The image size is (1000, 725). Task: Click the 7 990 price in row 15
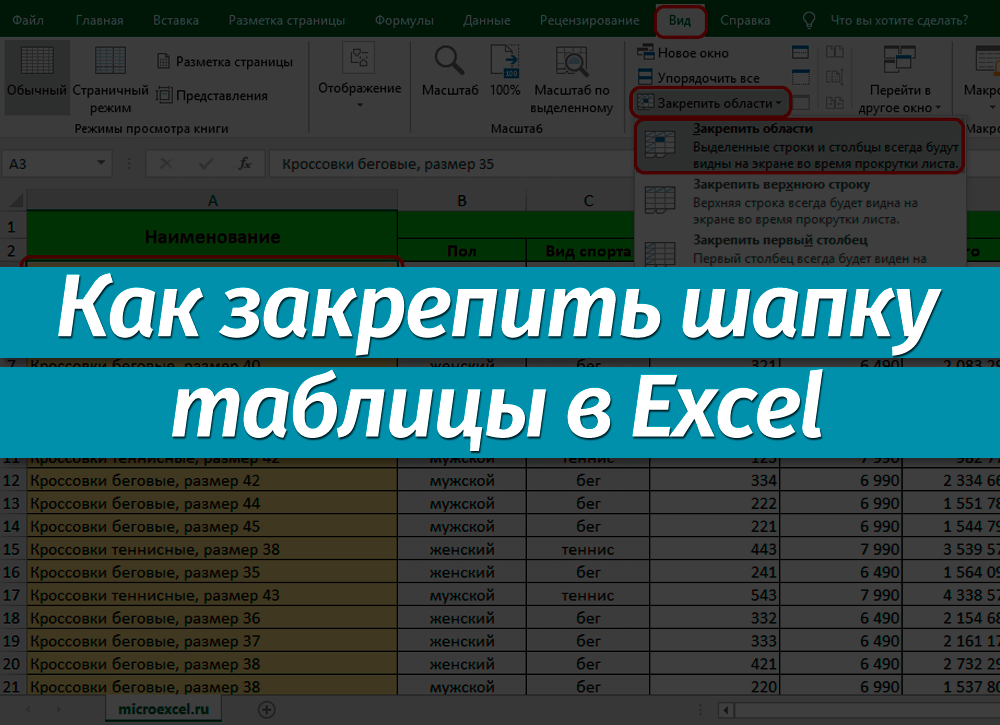841,549
